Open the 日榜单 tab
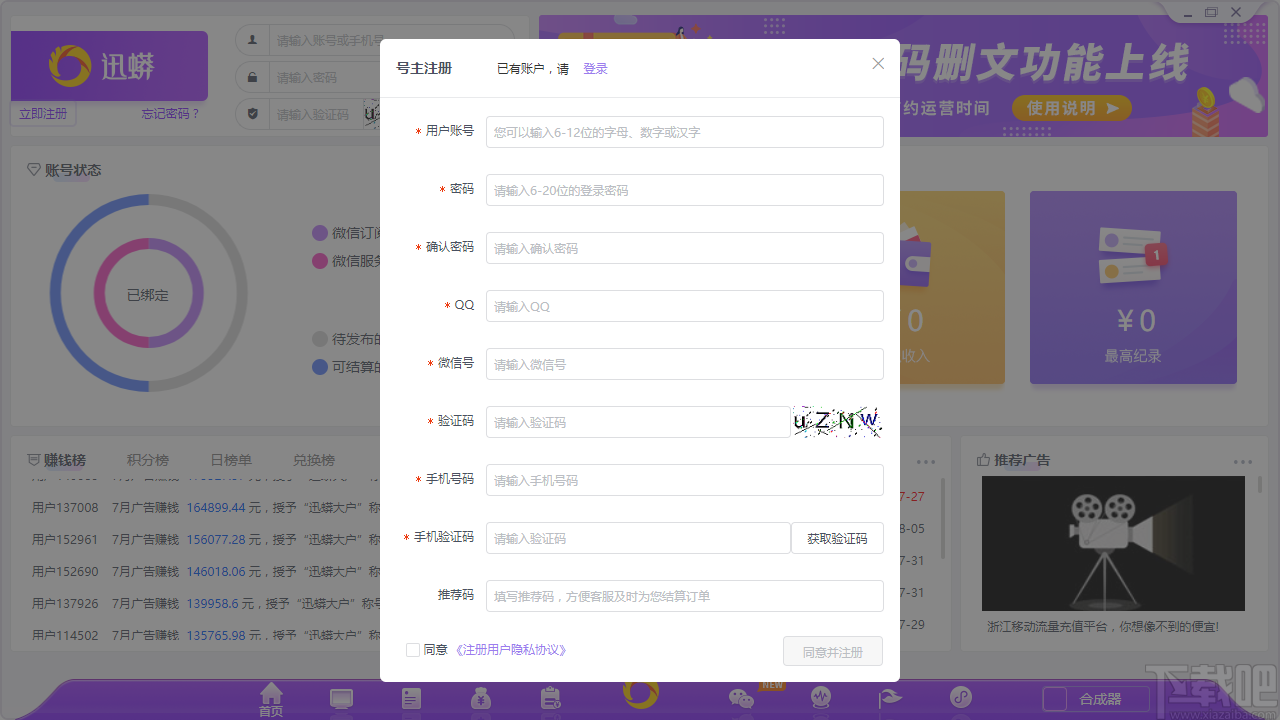Viewport: 1280px width, 720px height. click(x=231, y=460)
